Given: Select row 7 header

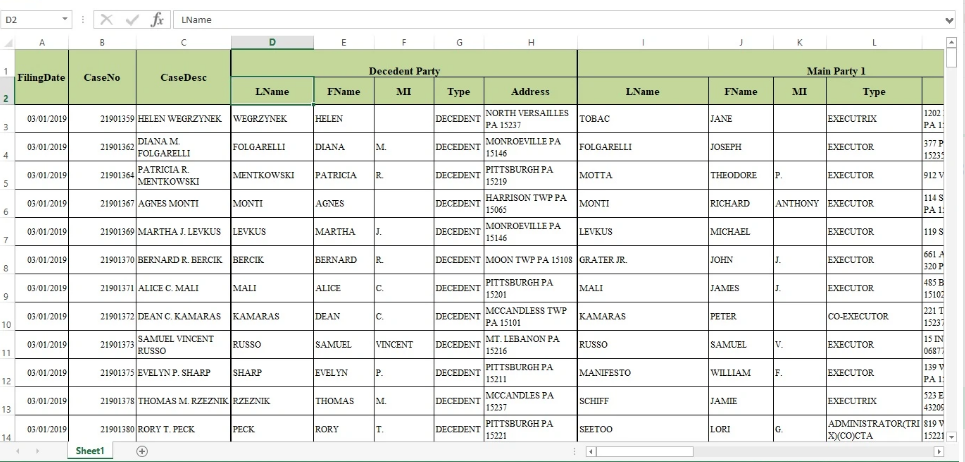Looking at the screenshot, I should point(7,241).
